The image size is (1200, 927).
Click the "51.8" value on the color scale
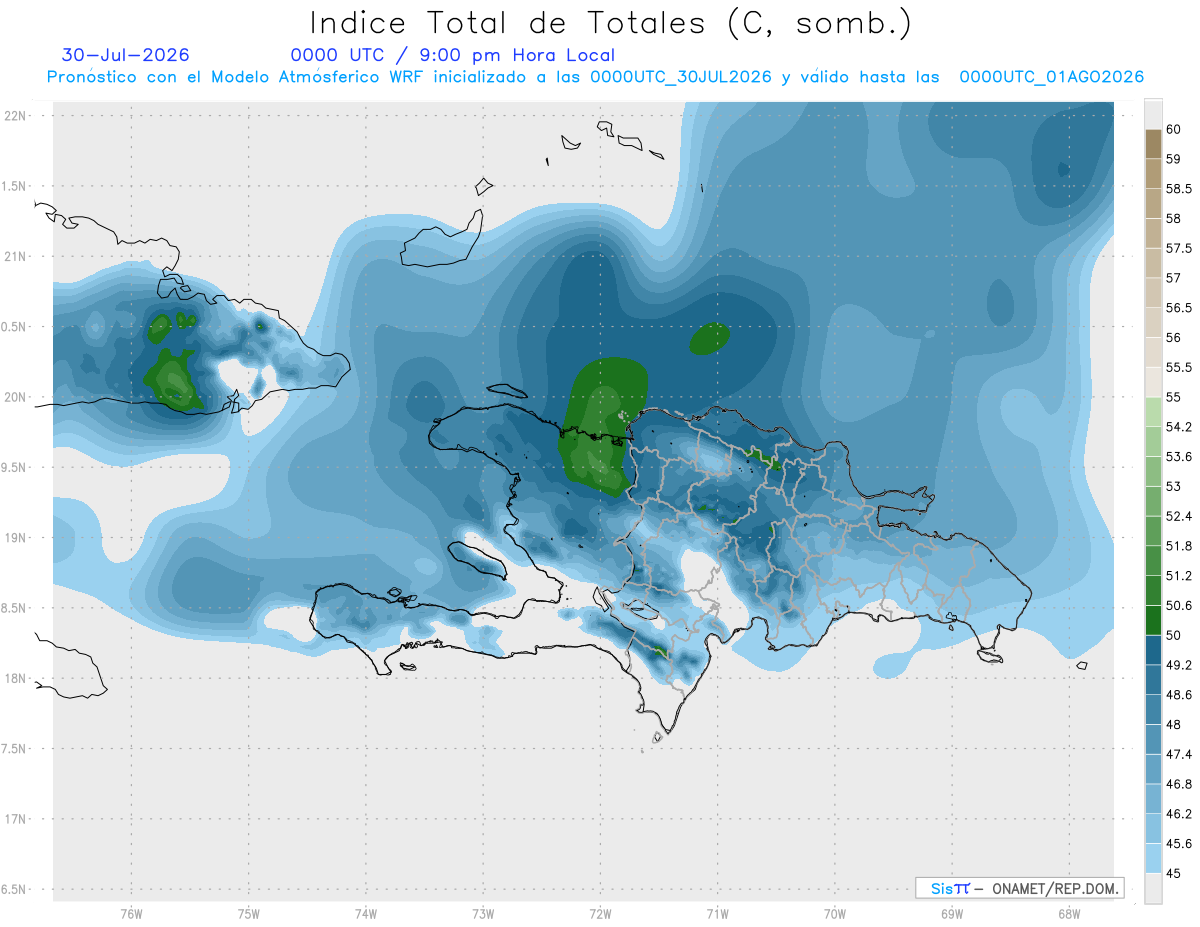point(1179,546)
